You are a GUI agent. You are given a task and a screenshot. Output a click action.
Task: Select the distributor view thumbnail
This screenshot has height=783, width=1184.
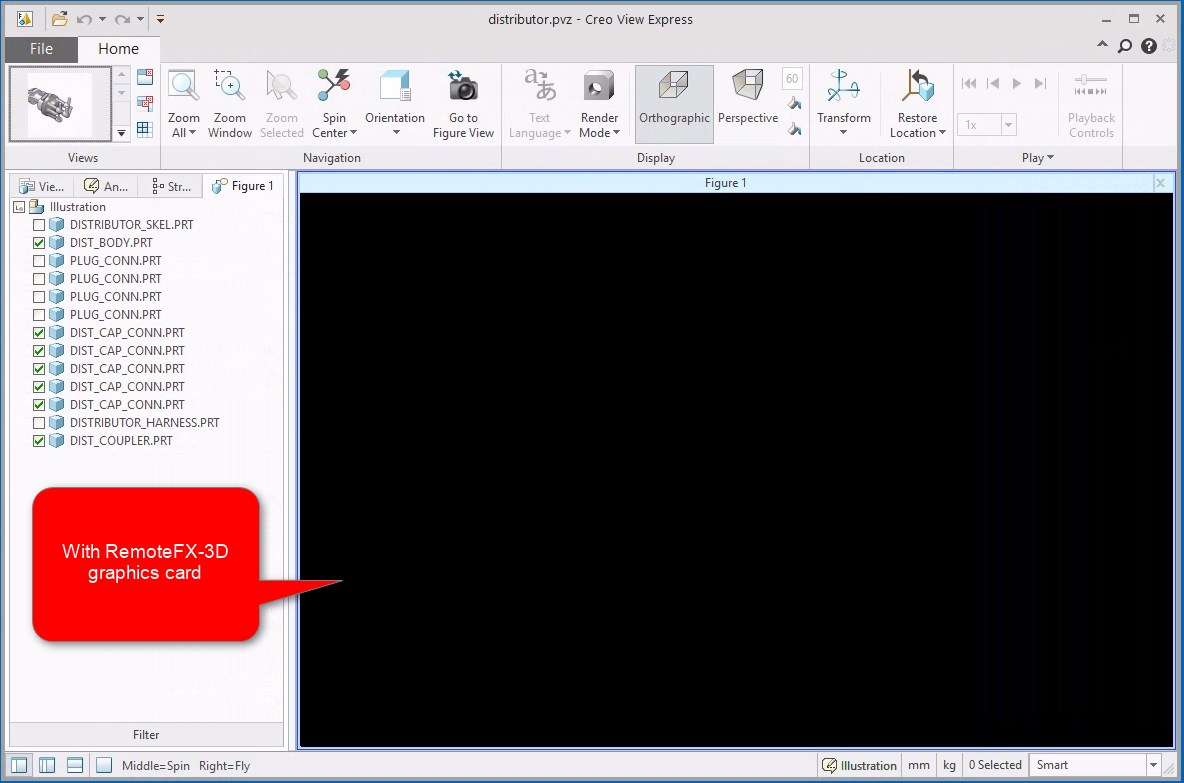[x=60, y=104]
